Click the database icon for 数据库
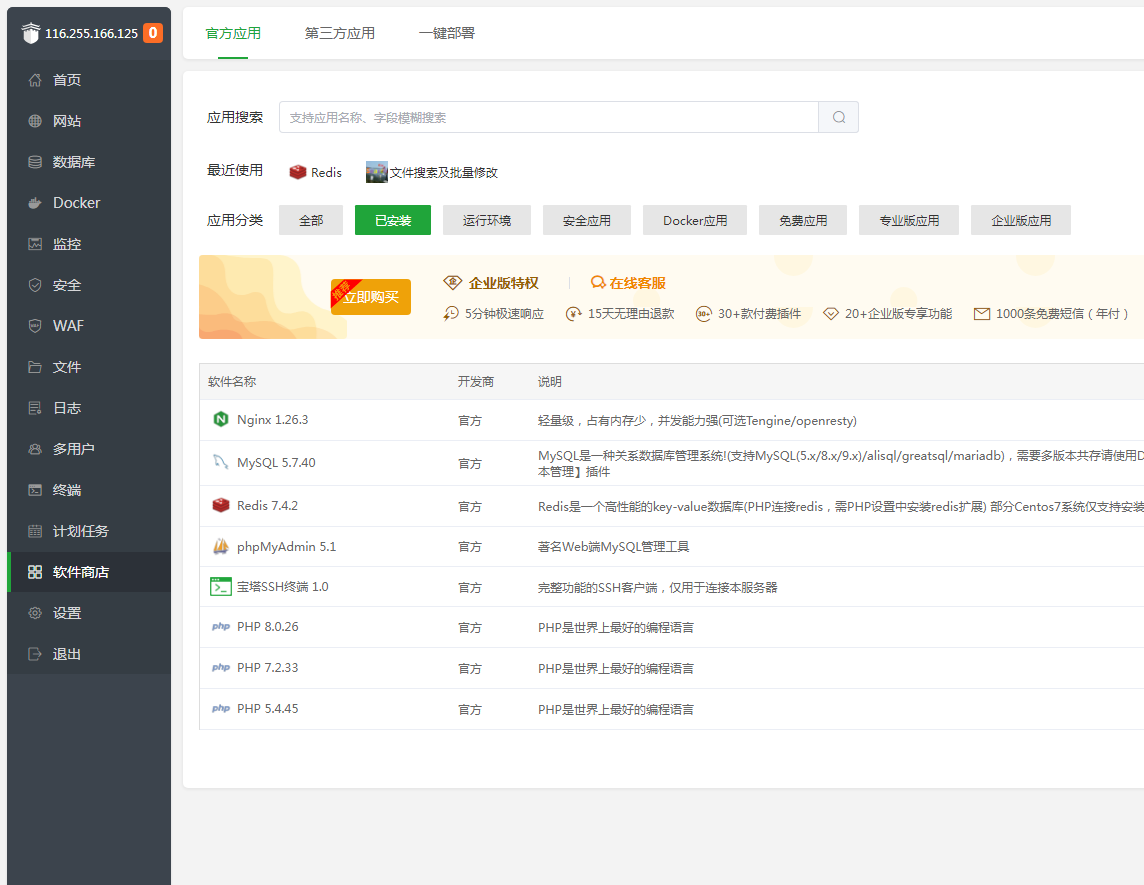This screenshot has width=1144, height=885. click(34, 162)
